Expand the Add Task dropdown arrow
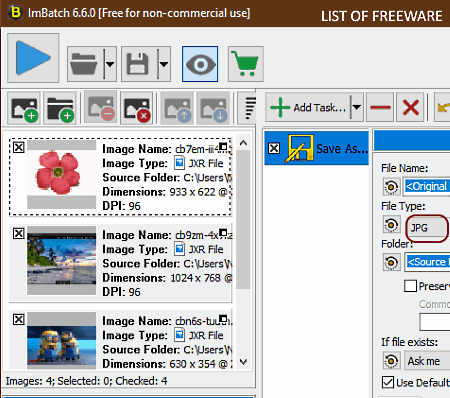Image resolution: width=450 pixels, height=398 pixels. point(356,107)
